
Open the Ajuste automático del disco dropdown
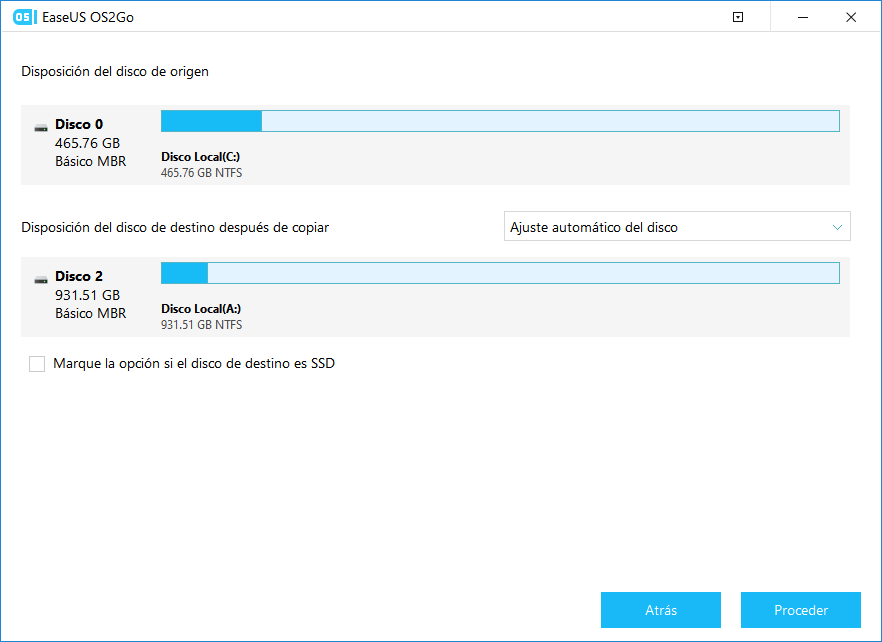pyautogui.click(x=677, y=227)
